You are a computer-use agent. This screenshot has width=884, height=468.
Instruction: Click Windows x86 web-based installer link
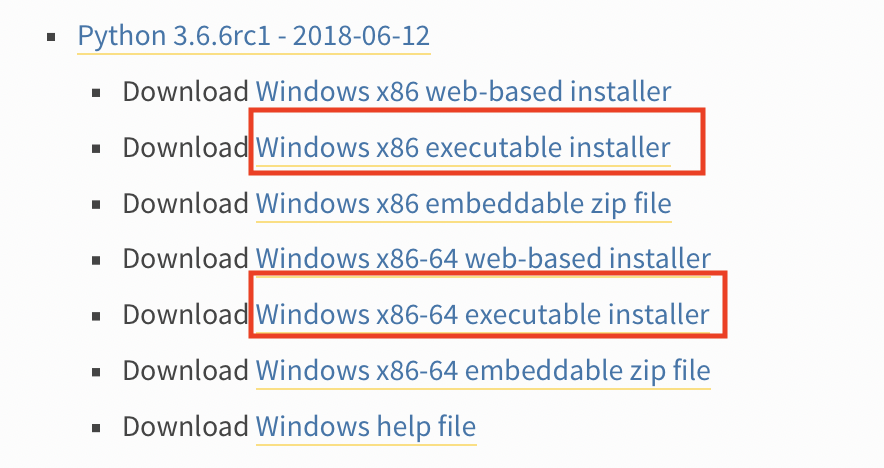click(463, 91)
